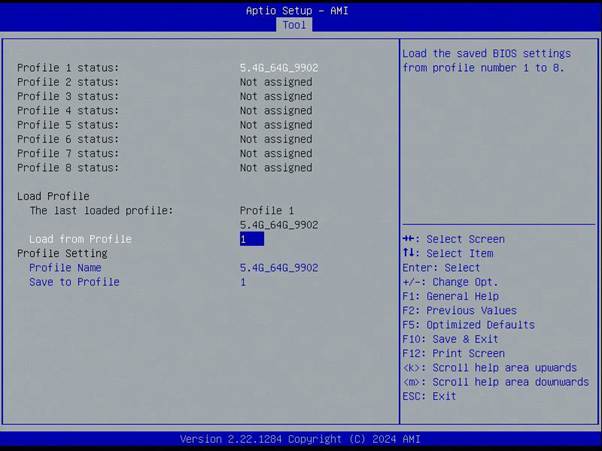Click Scroll help area downwards hint

496,382
